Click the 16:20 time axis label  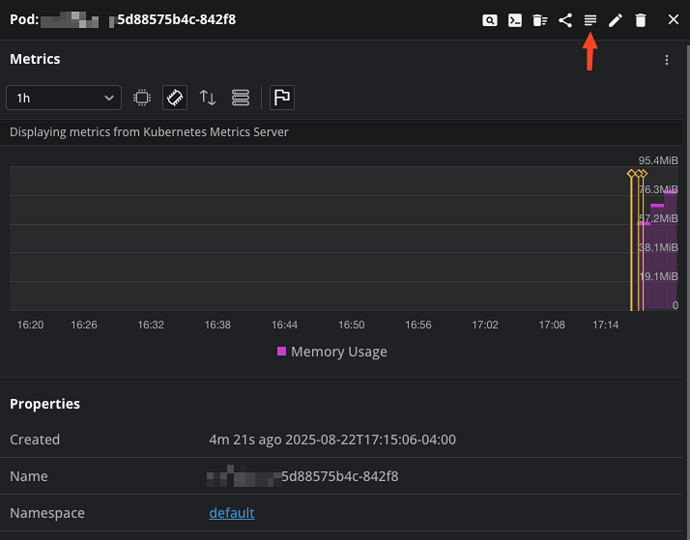30,325
